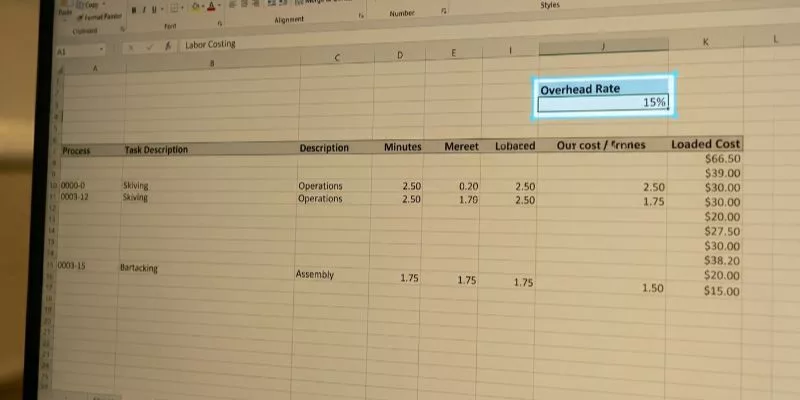Open the Clipboard group dialog launcher
The height and width of the screenshot is (400, 800).
(122, 29)
